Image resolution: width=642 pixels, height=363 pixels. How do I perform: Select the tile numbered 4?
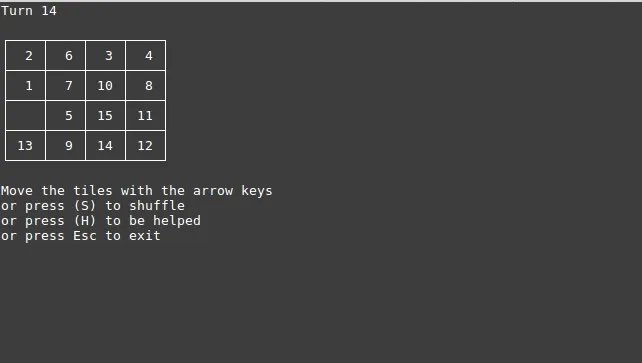pyautogui.click(x=146, y=56)
